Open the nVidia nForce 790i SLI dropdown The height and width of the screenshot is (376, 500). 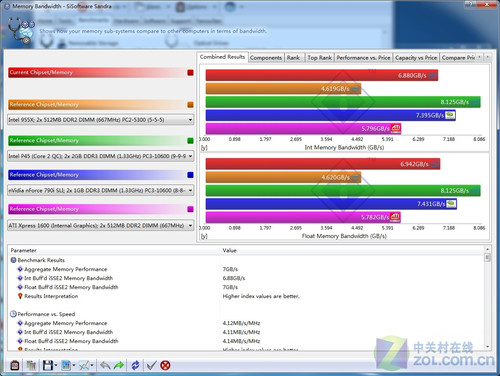click(x=100, y=190)
